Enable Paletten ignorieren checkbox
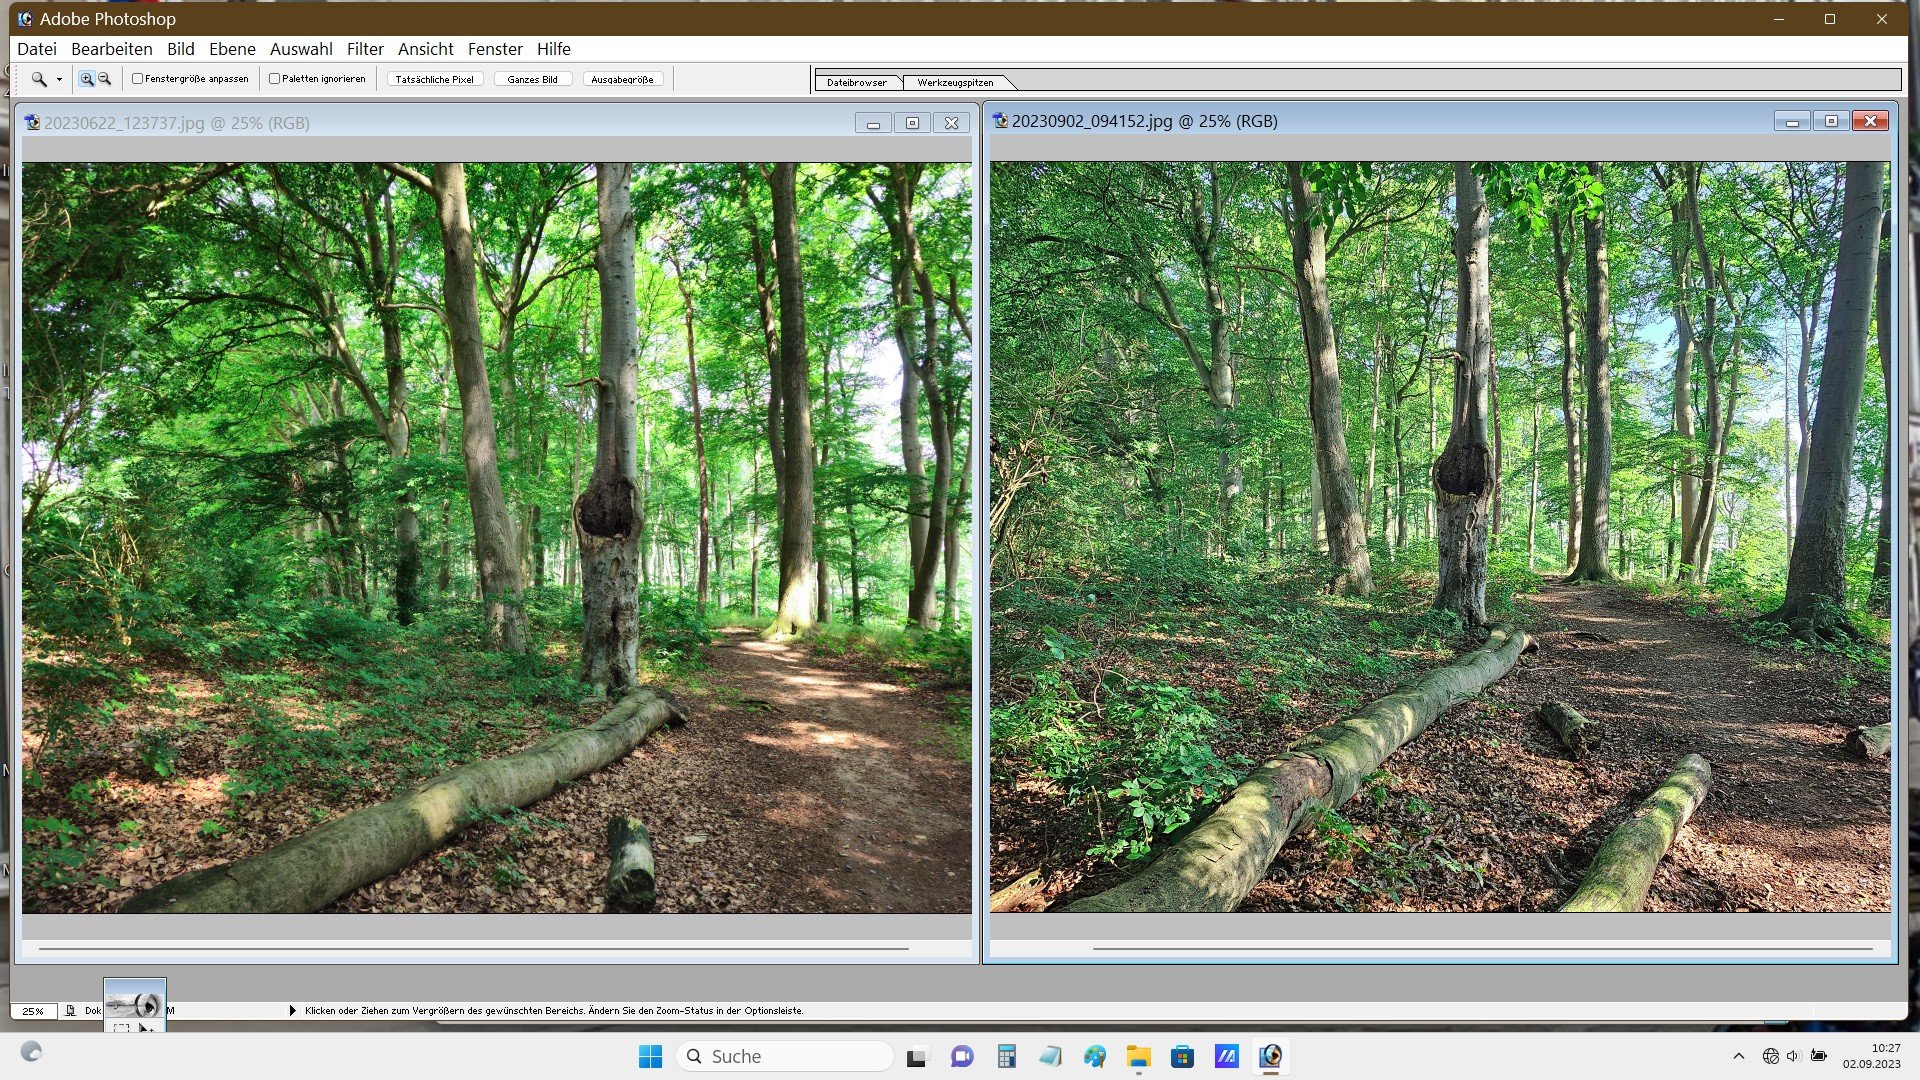 [x=274, y=79]
